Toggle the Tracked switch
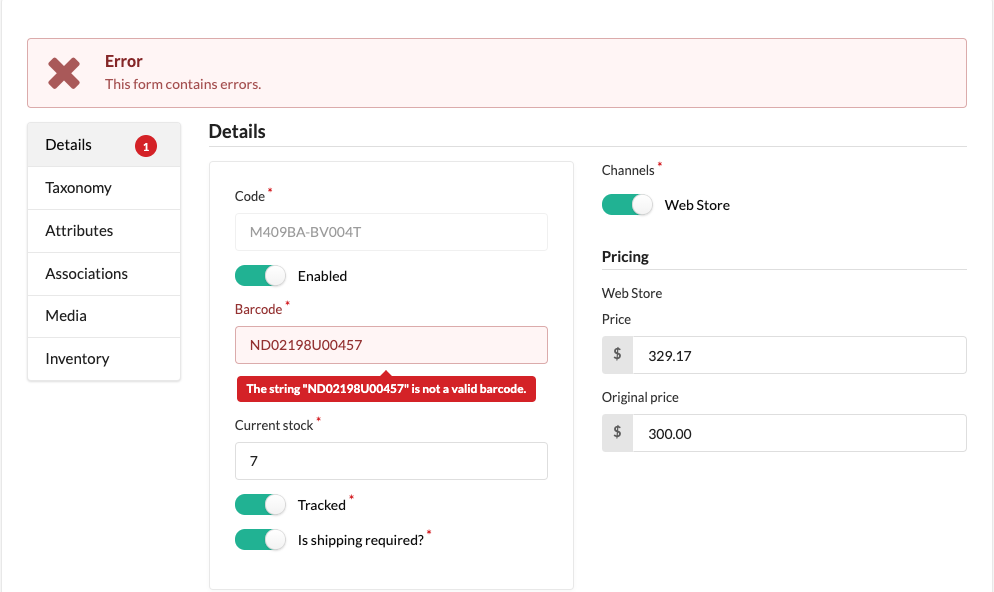994x592 pixels. pyautogui.click(x=260, y=505)
